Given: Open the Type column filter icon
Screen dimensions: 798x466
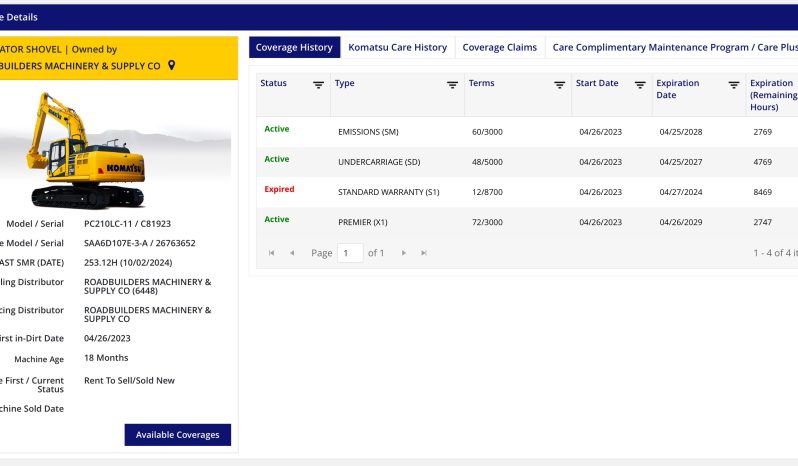Looking at the screenshot, I should tap(452, 85).
